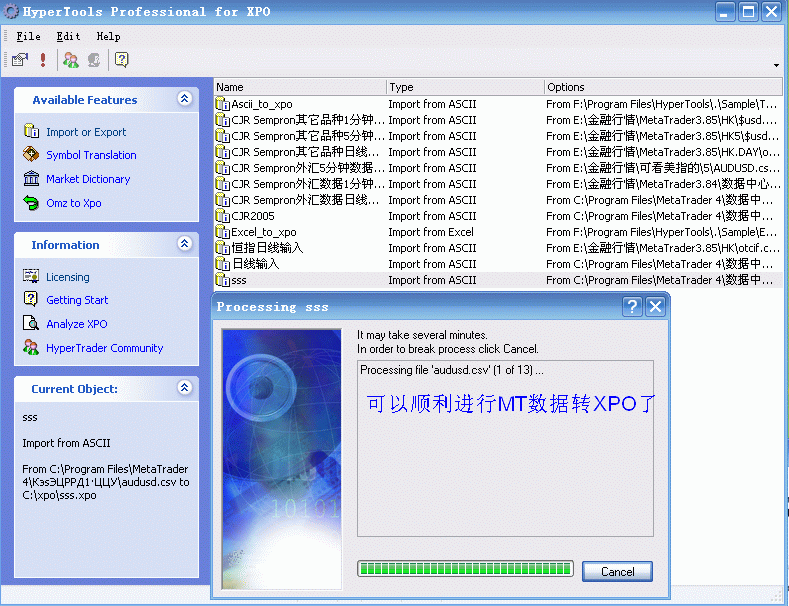
Task: Click the processing dialog globe image
Action: pos(282,459)
